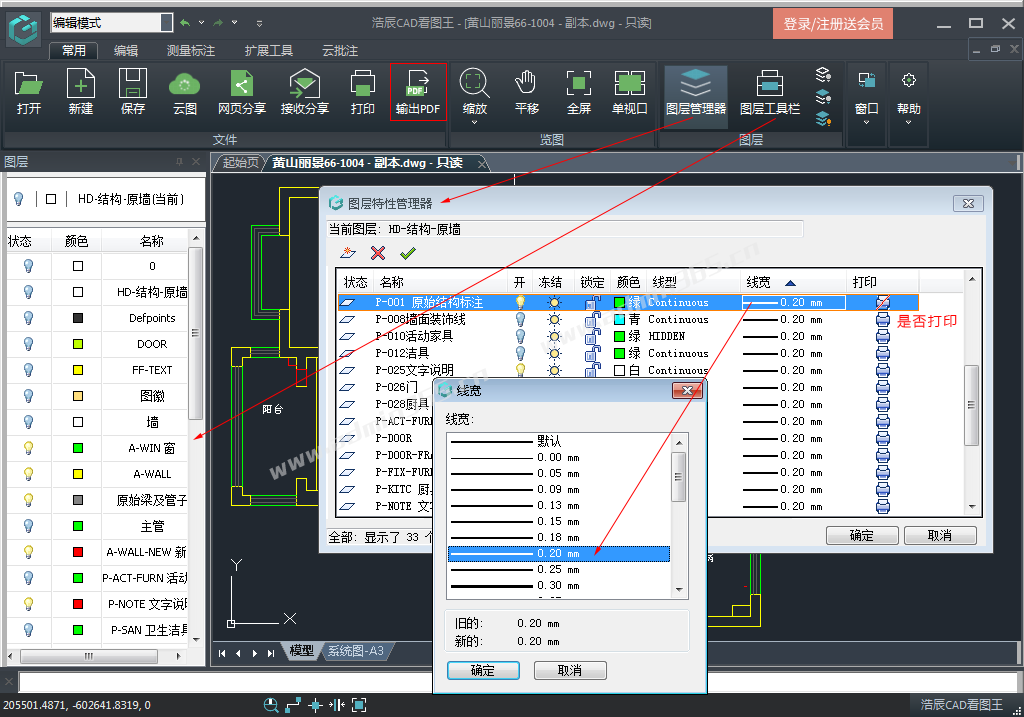Turn off bulb for P-001 layer
The image size is (1024, 717).
tap(520, 302)
